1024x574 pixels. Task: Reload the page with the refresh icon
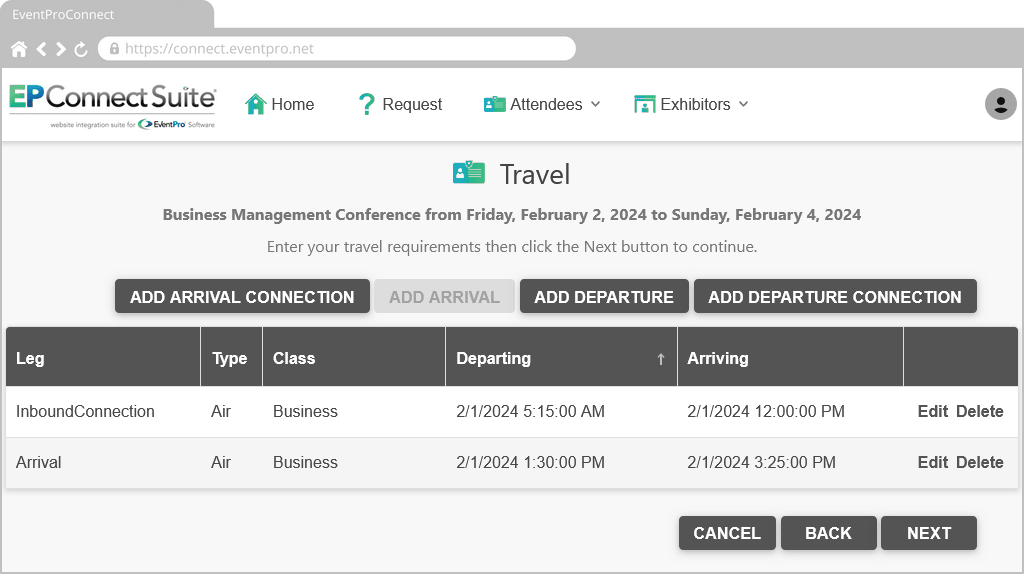coord(81,49)
